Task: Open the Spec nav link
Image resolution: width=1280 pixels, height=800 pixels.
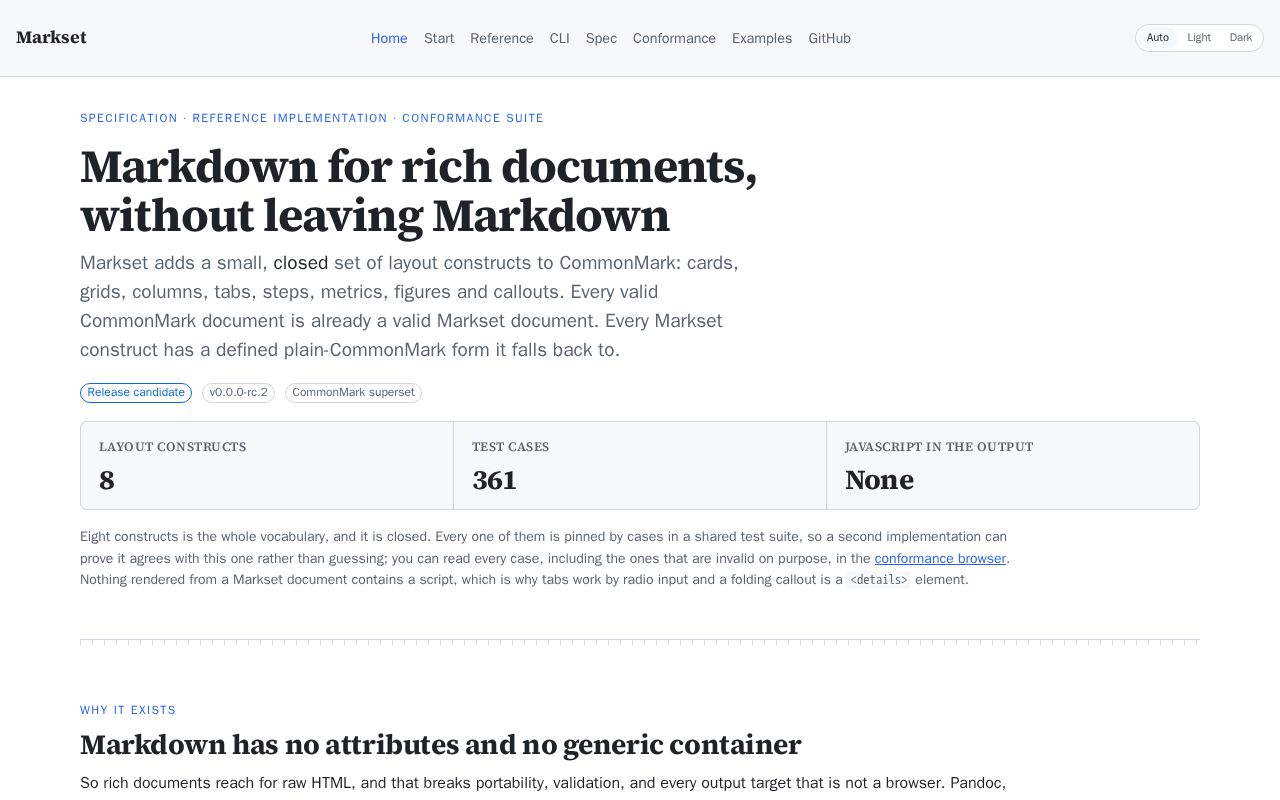Action: 601,38
